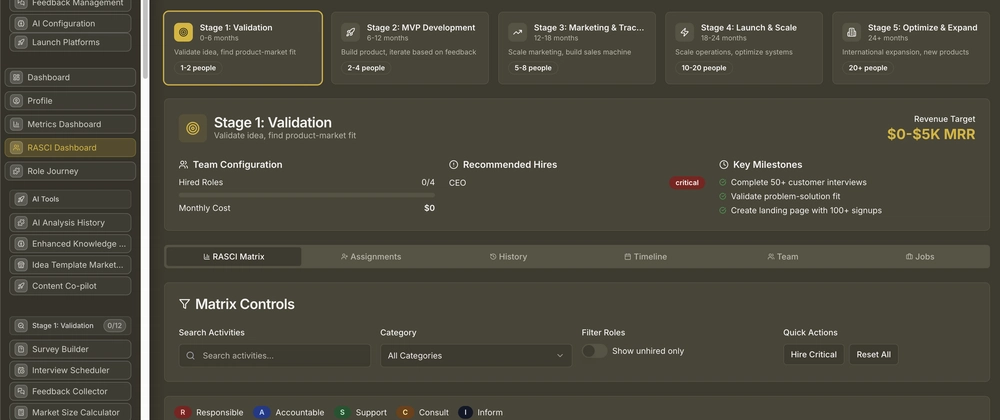The image size is (1000, 420).
Task: Go to Dashboard sidebar item
Action: coord(70,77)
